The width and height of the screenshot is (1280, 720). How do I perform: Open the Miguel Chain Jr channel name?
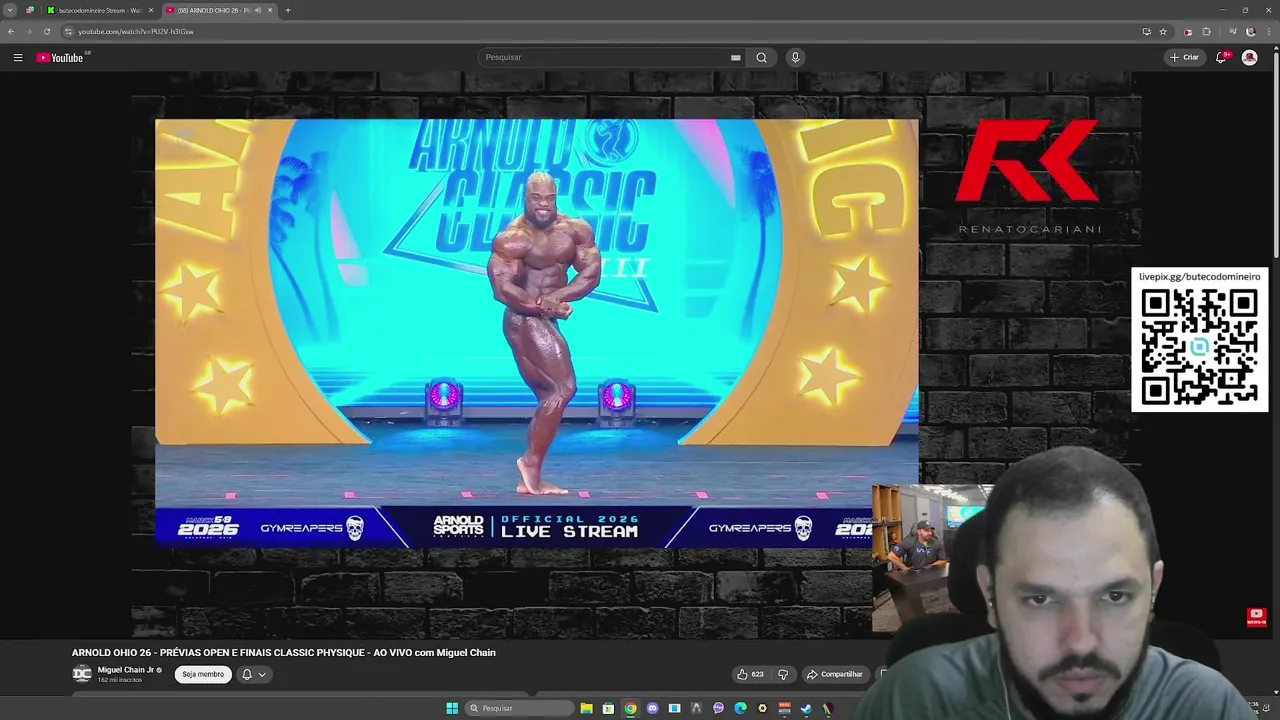point(126,670)
